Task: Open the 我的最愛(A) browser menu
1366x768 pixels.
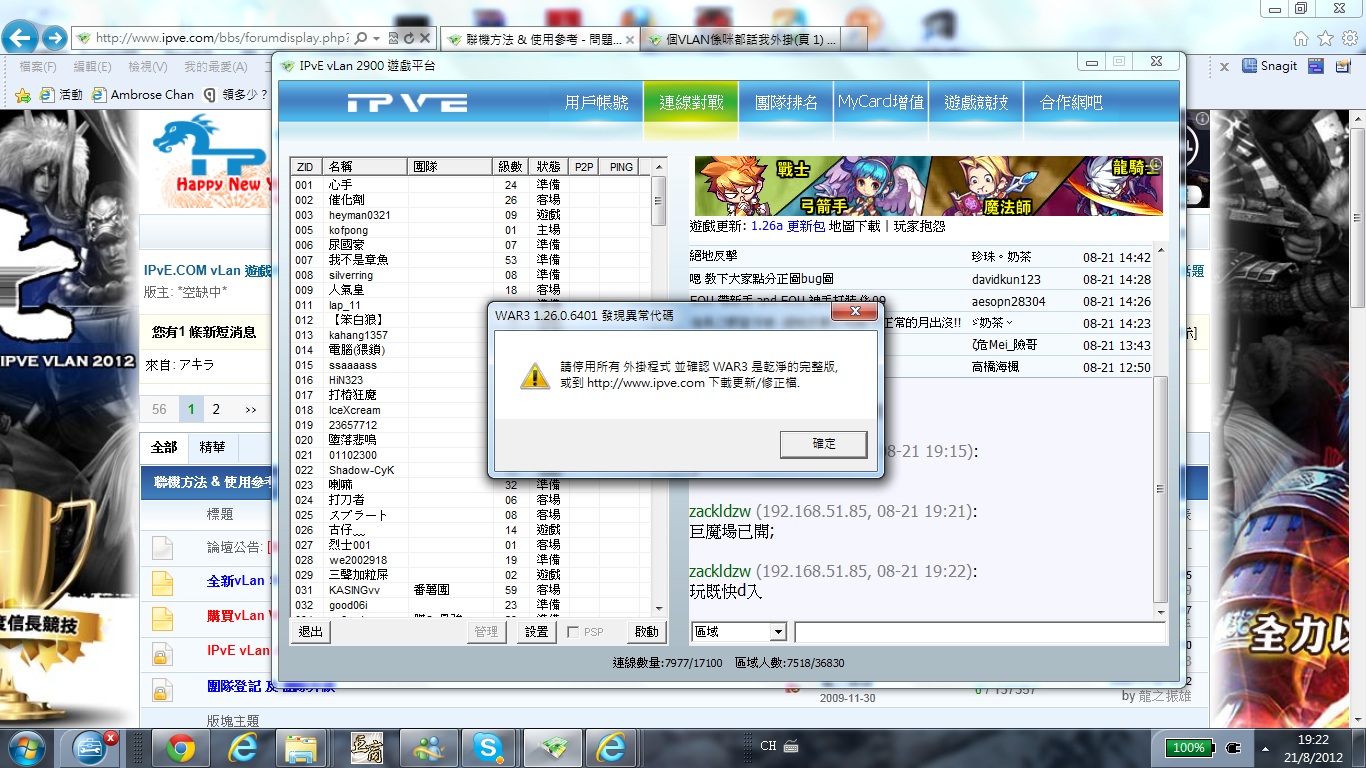Action: pyautogui.click(x=215, y=67)
